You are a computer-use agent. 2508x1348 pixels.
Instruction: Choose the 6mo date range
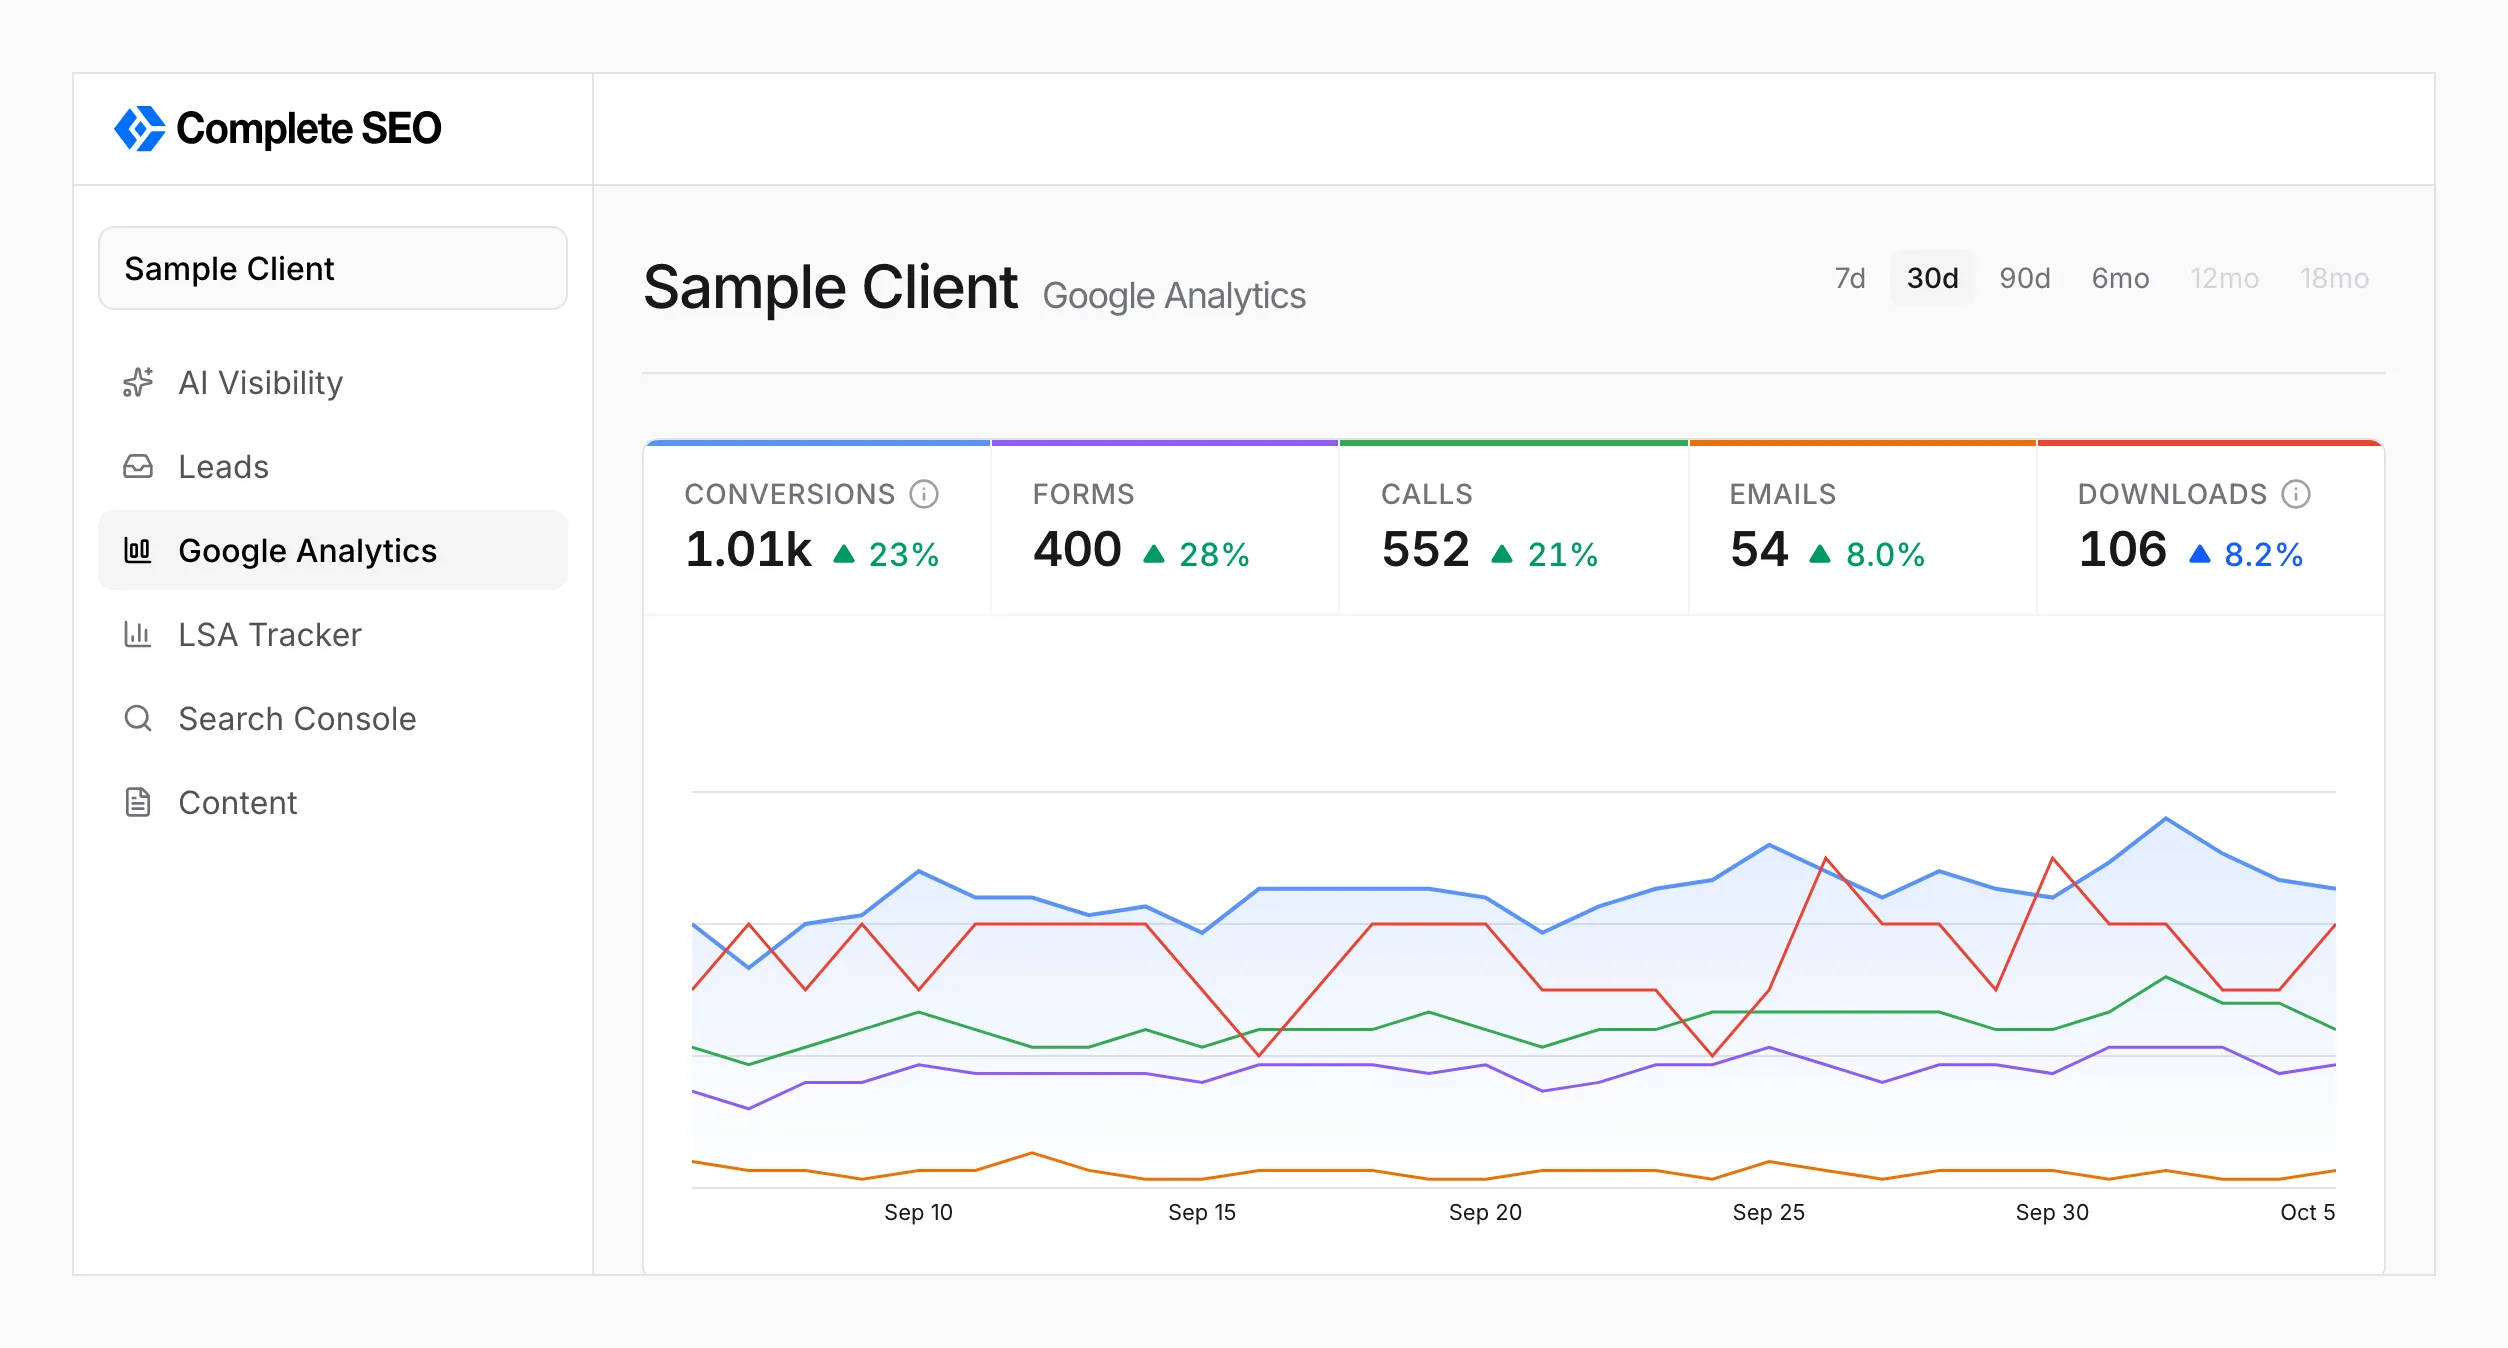2120,278
